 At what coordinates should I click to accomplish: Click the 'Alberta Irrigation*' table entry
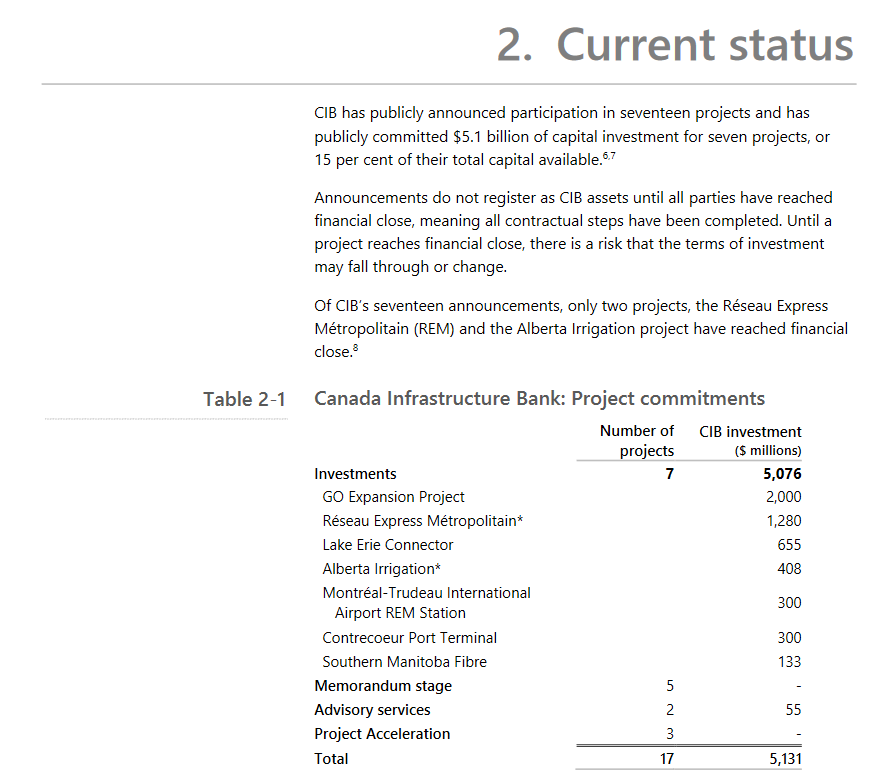click(x=367, y=569)
